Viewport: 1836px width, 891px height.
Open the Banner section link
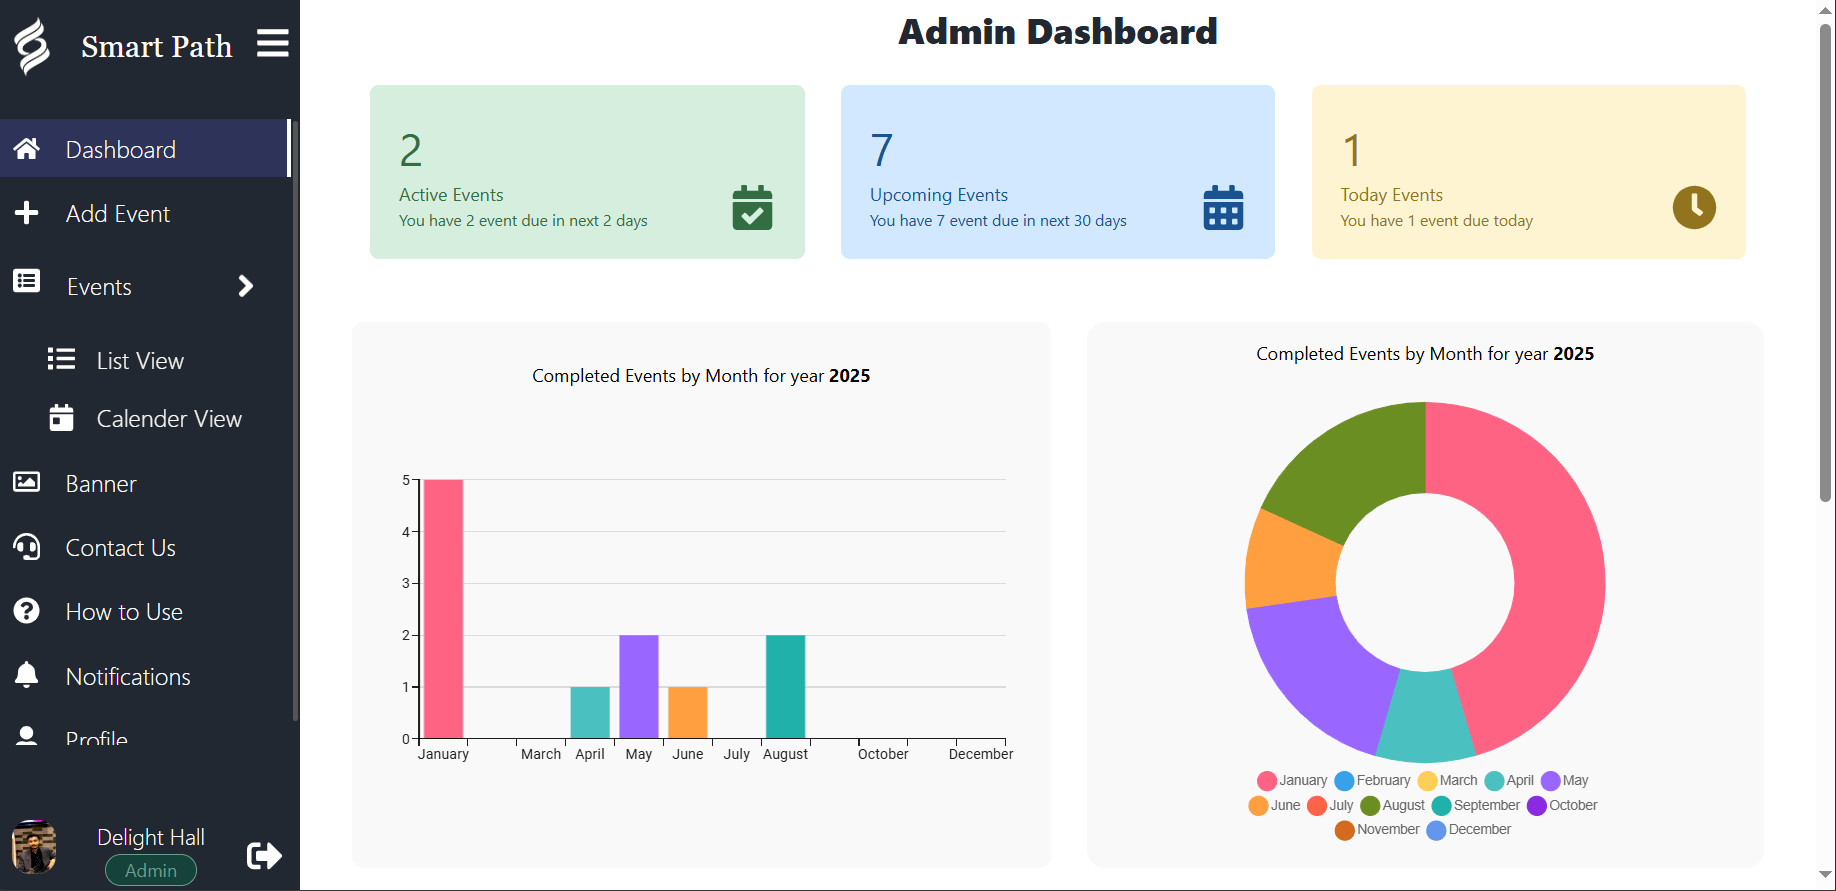pyautogui.click(x=100, y=484)
